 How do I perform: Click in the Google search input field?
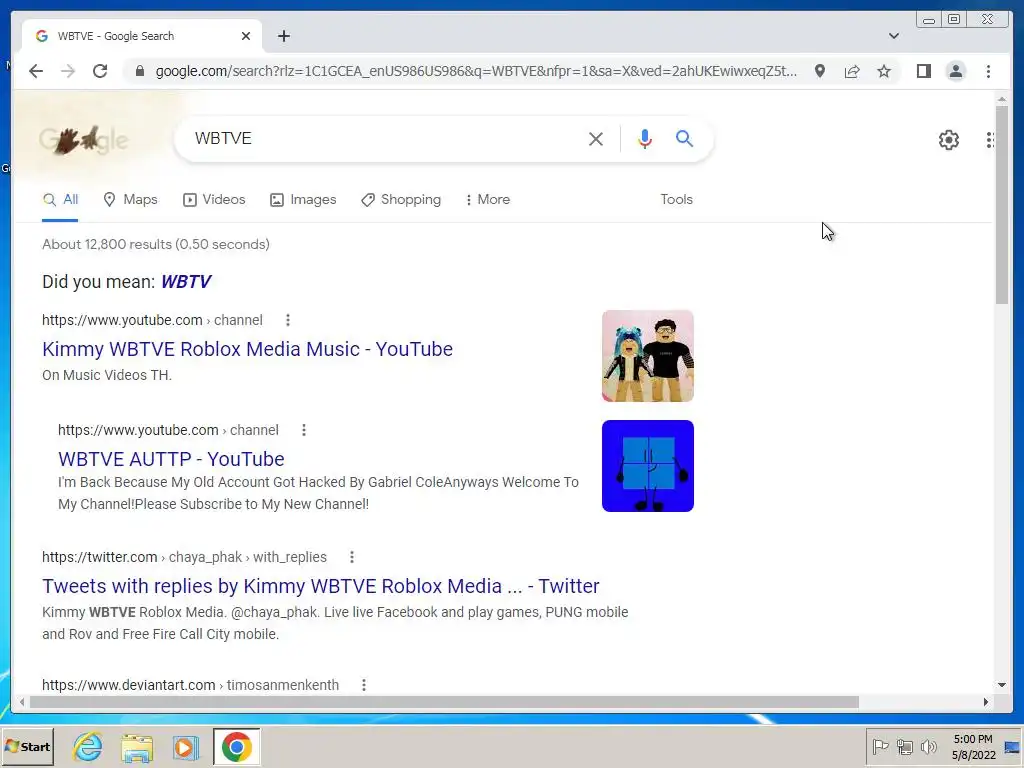click(385, 138)
